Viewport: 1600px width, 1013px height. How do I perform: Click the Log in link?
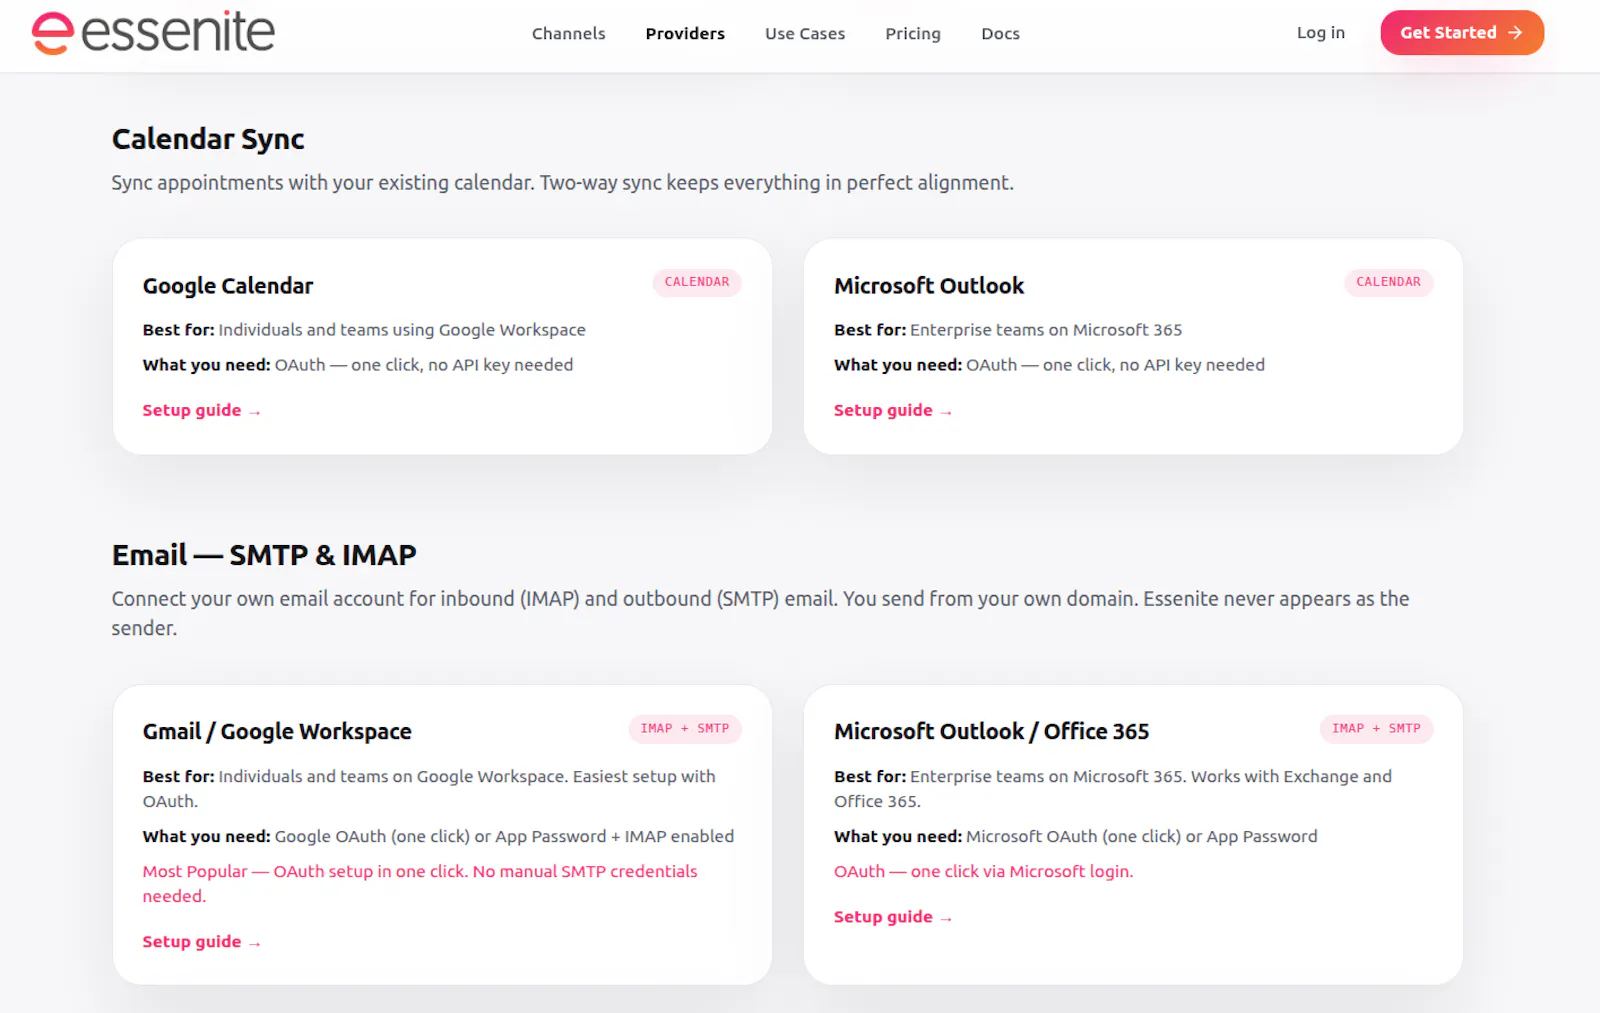pos(1321,33)
